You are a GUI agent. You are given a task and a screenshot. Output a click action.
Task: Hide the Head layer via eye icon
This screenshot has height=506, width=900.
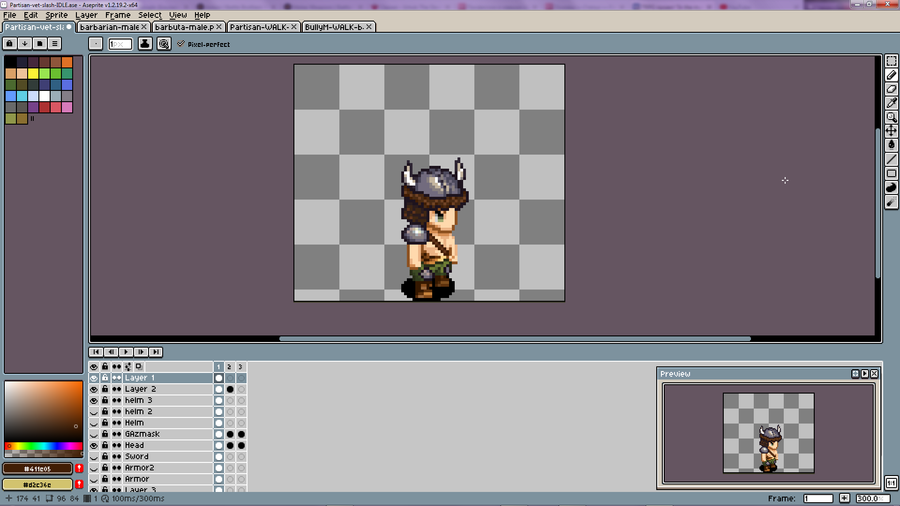tap(94, 445)
